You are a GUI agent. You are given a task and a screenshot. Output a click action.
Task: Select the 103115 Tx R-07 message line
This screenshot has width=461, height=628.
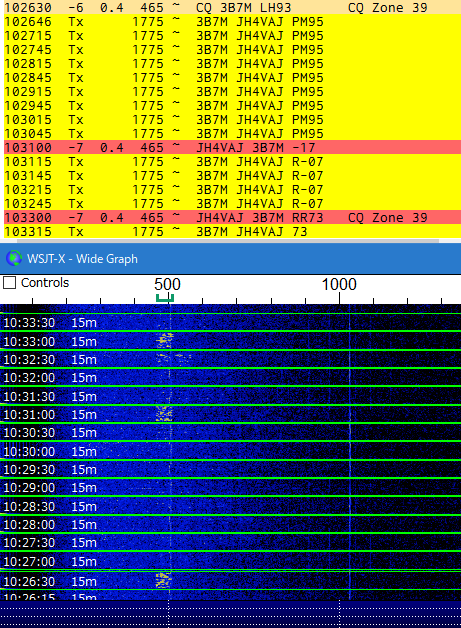(x=232, y=161)
